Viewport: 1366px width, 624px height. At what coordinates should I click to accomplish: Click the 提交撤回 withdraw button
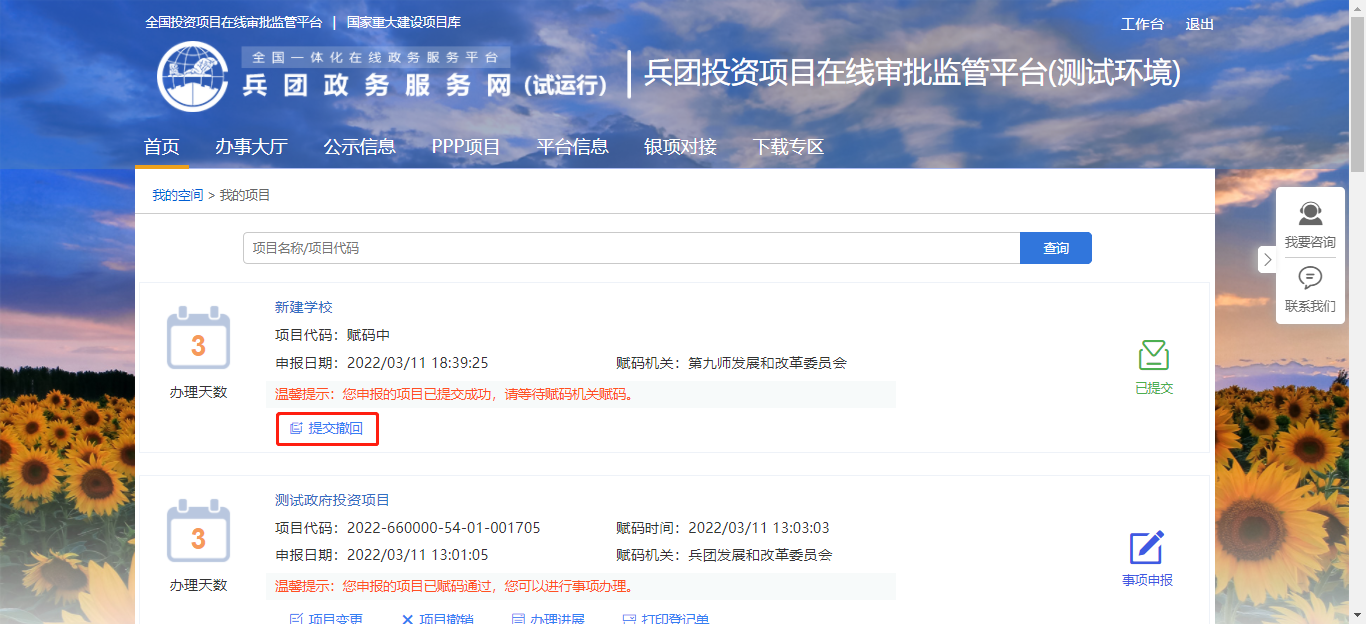coord(328,429)
